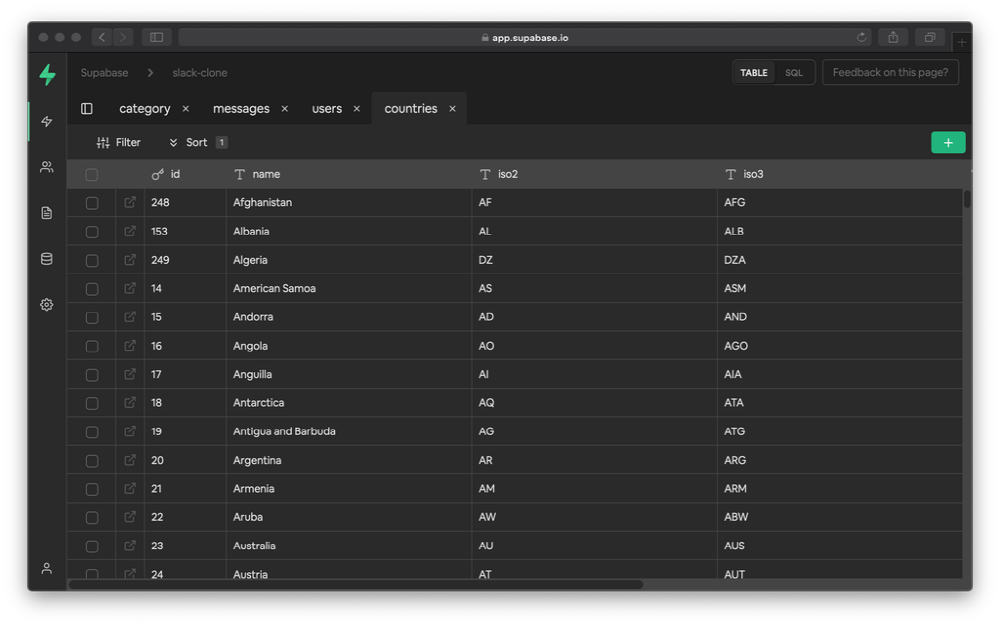Image resolution: width=1000 pixels, height=625 pixels.
Task: Expand the Argentina row with its open icon
Action: (130, 460)
